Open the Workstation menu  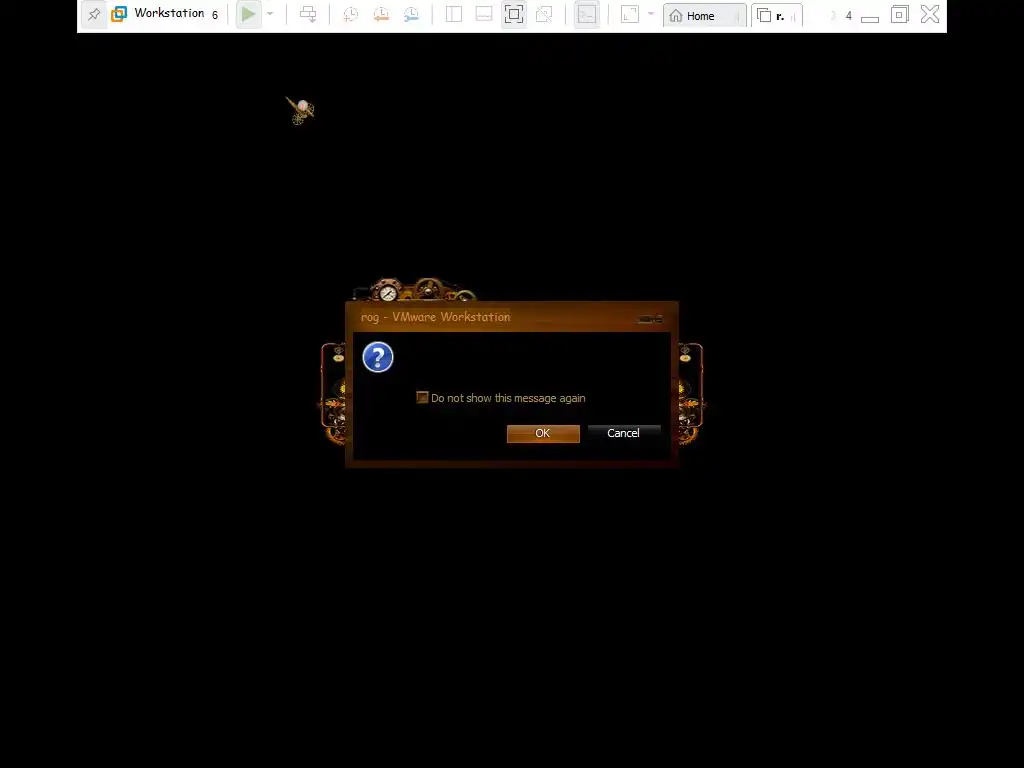click(169, 14)
